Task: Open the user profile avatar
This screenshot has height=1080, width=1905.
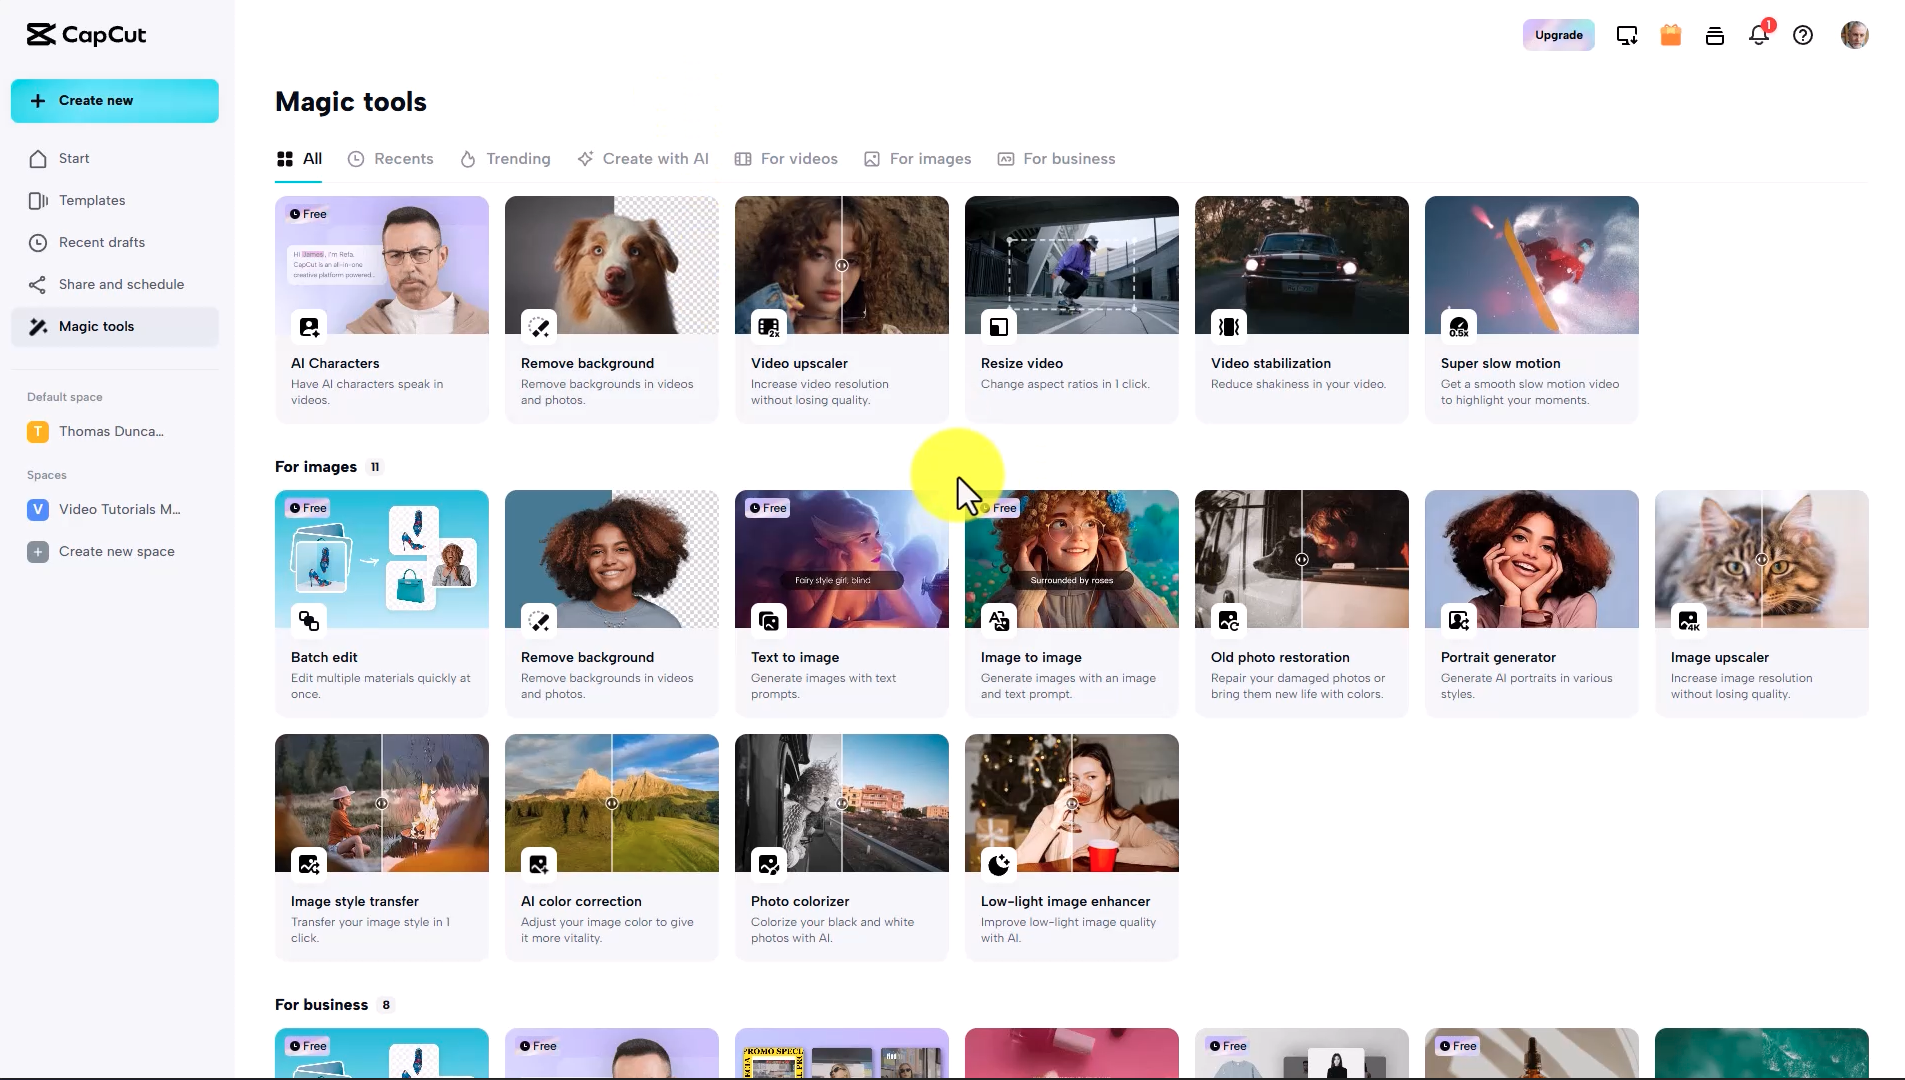Action: point(1855,35)
